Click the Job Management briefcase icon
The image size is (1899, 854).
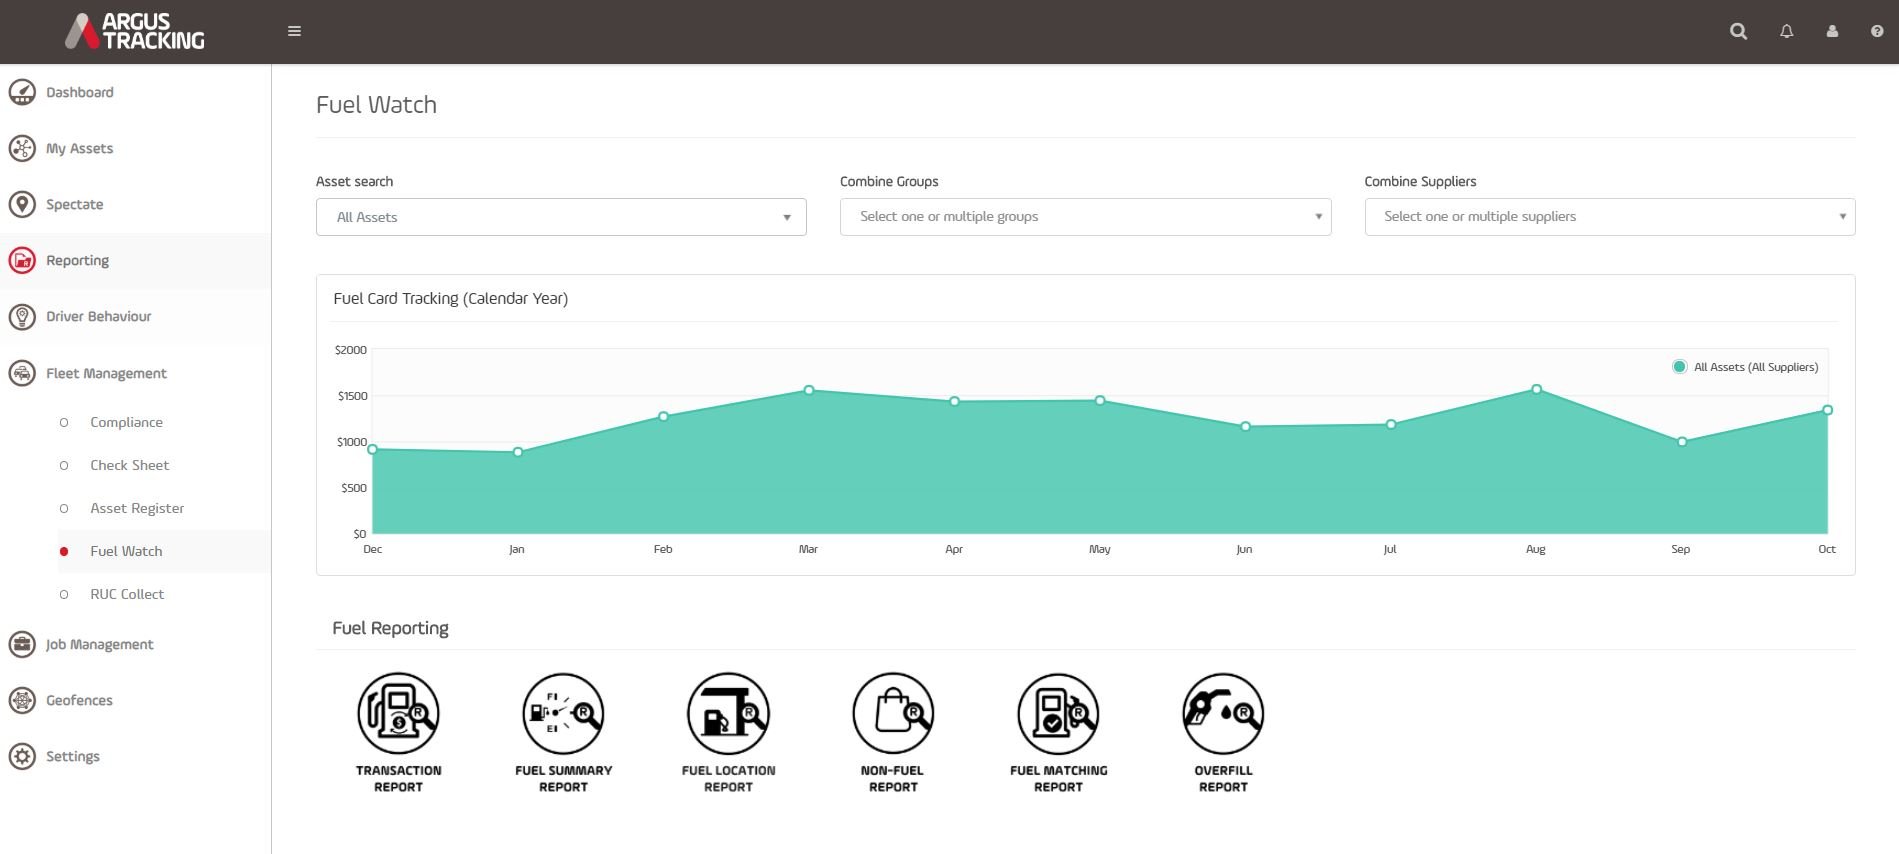coord(22,644)
